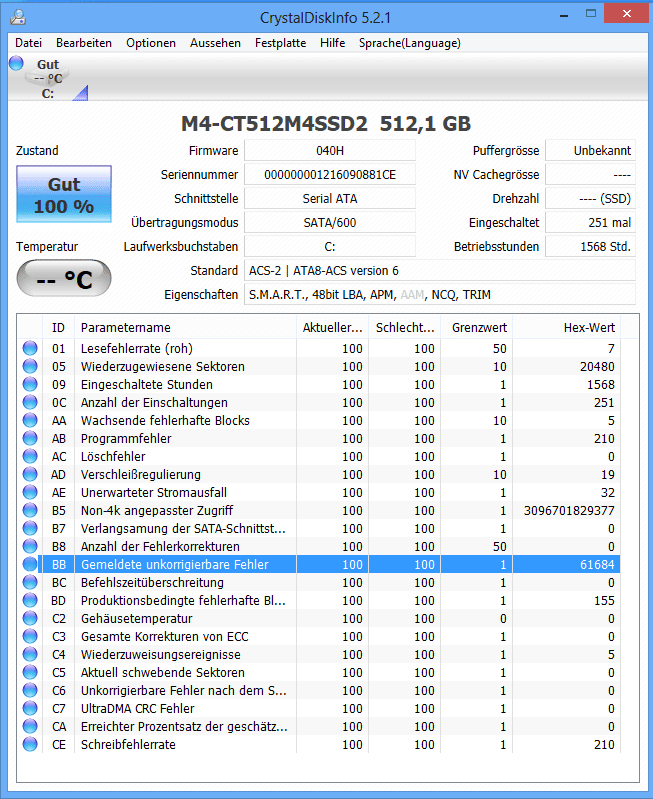Click the Parametername column header
Viewport: 653px width, 799px height.
pos(186,328)
